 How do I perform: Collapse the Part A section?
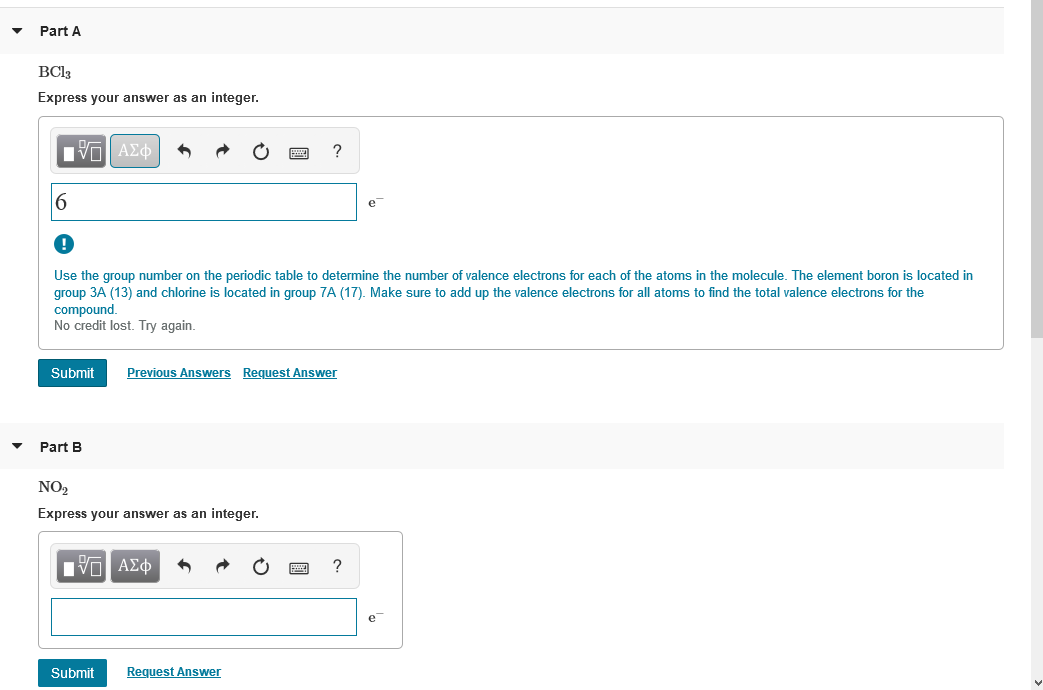[17, 31]
